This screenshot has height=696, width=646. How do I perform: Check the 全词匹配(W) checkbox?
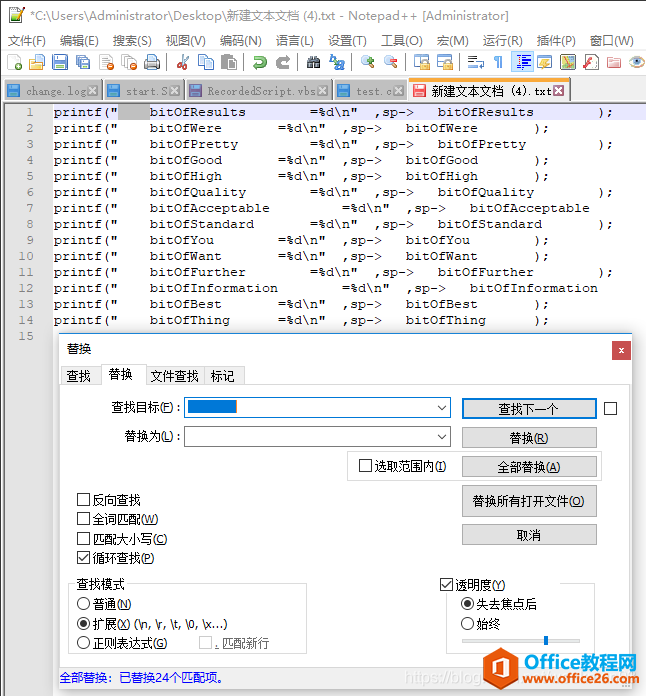pyautogui.click(x=83, y=519)
